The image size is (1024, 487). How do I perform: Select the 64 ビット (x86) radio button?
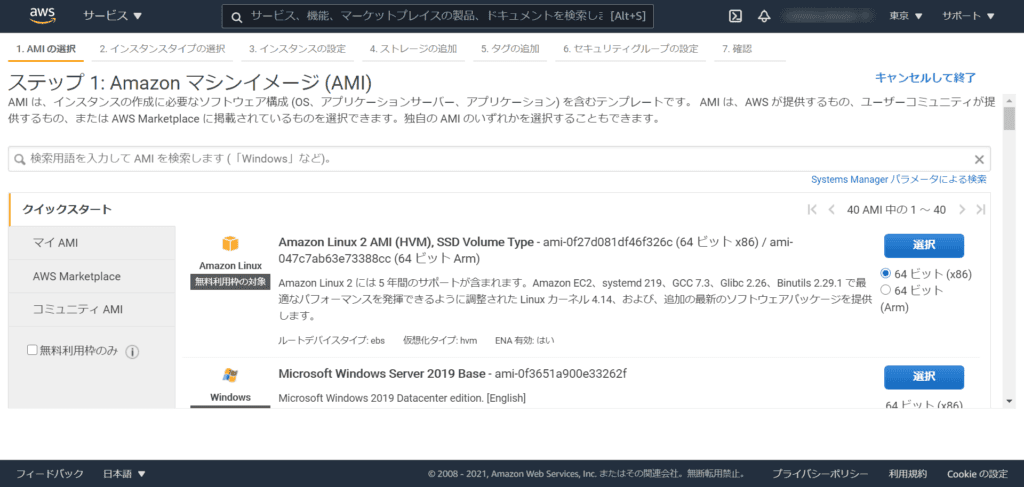click(886, 273)
